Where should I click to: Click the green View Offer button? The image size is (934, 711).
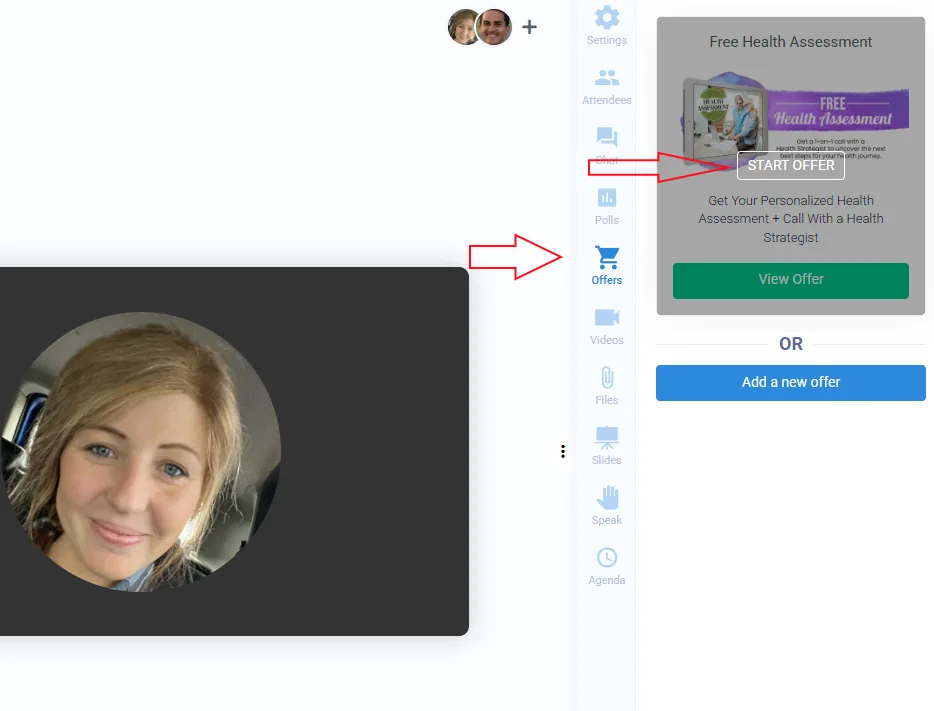[790, 280]
